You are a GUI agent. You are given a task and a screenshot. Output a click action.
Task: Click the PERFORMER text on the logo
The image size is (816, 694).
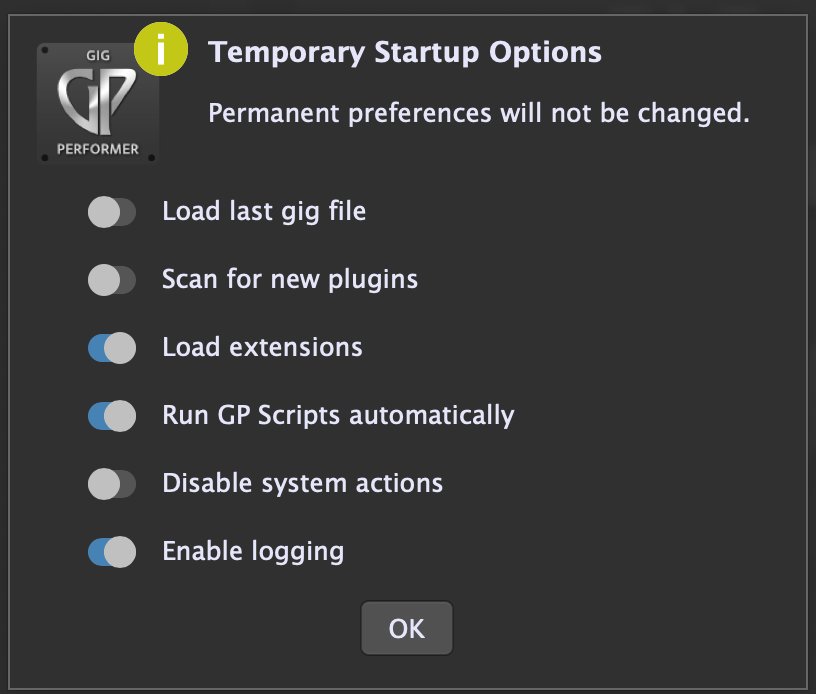click(x=98, y=150)
